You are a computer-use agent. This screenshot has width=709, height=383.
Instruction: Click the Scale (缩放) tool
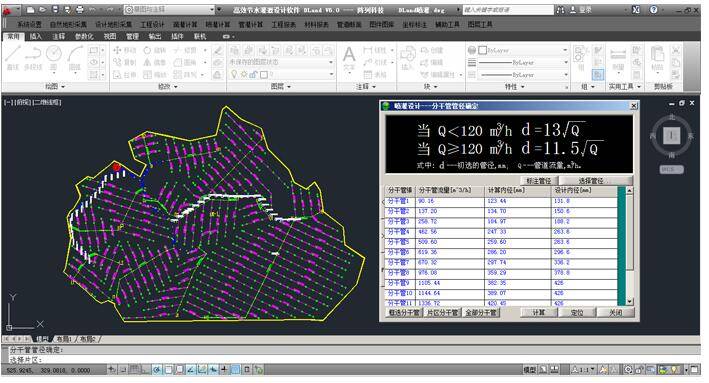click(155, 75)
